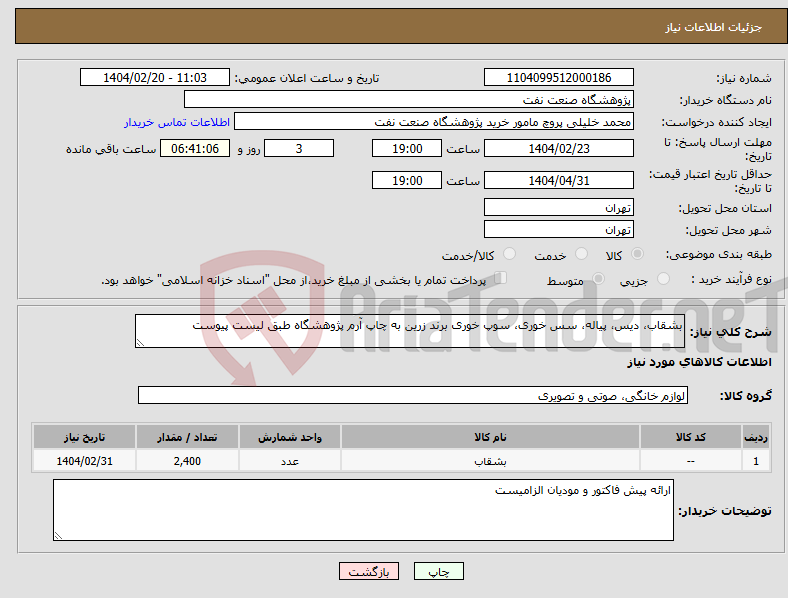Click the چاپ print button
The width and height of the screenshot is (788, 598).
(x=439, y=571)
